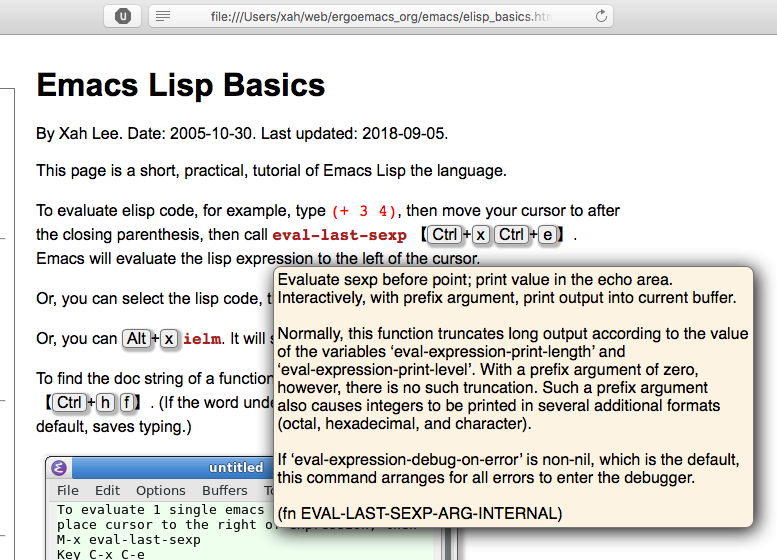
Task: Click the author and date line
Action: click(242, 133)
